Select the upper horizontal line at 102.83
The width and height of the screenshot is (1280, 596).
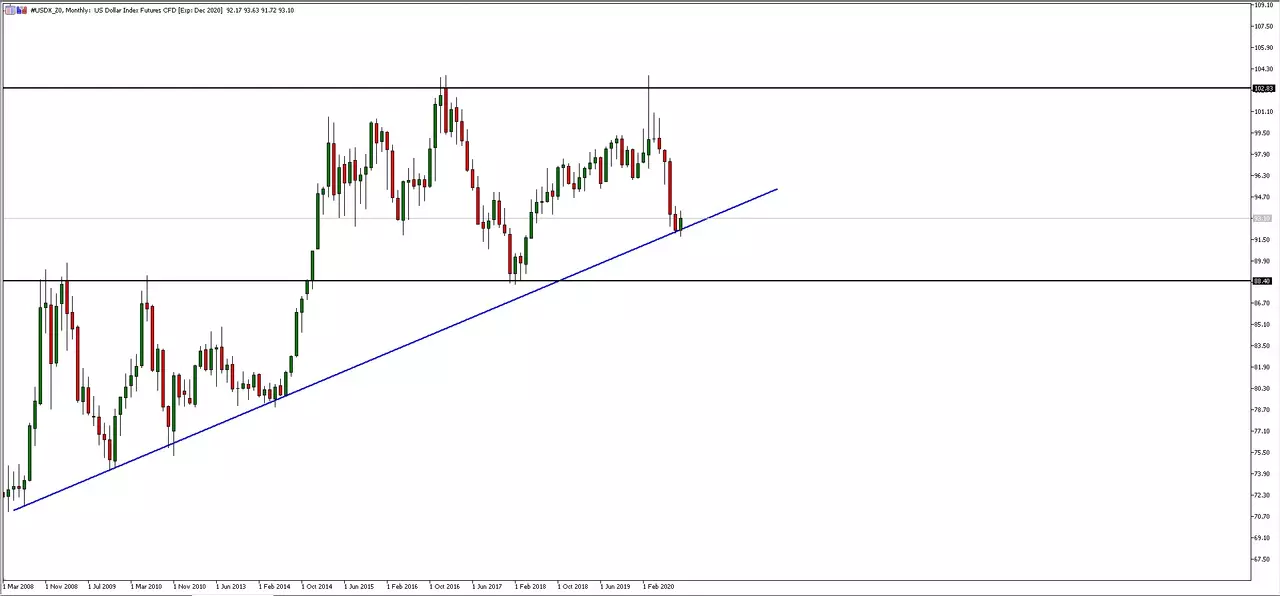(626, 88)
